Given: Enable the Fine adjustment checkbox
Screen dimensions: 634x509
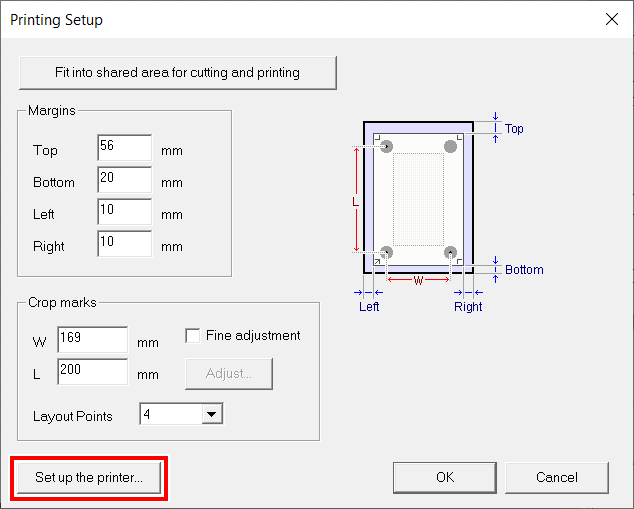Looking at the screenshot, I should tap(193, 336).
